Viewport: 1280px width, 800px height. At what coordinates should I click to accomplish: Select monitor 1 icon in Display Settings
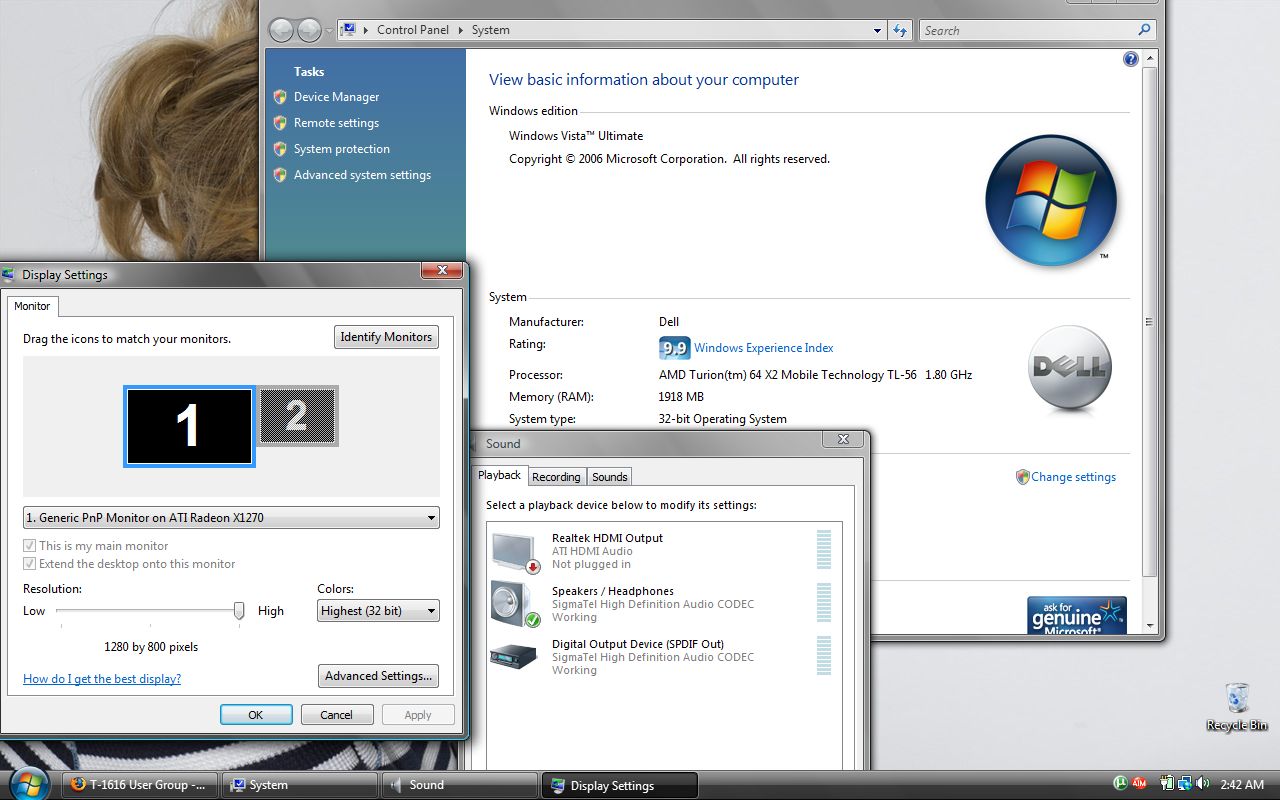(189, 427)
